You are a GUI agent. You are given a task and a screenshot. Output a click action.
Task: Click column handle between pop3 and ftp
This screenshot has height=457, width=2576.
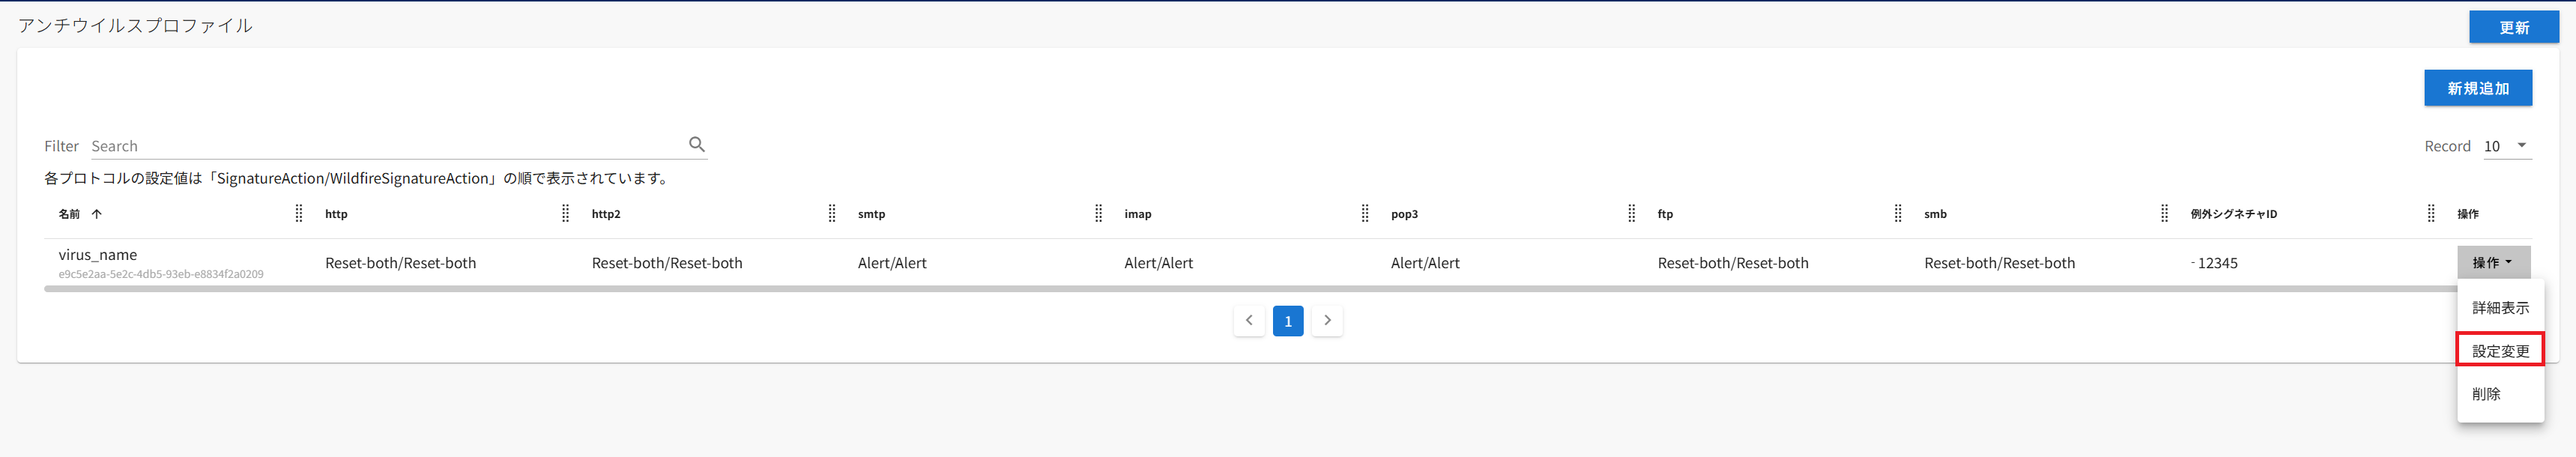1631,213
